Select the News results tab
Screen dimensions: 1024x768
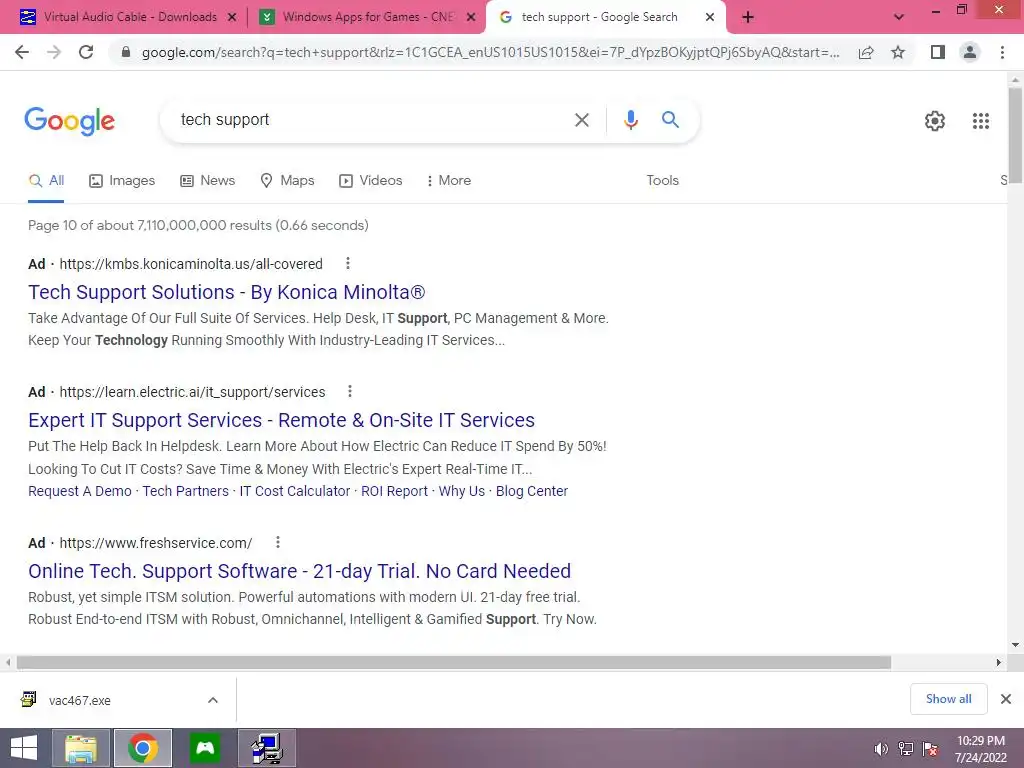coord(208,180)
